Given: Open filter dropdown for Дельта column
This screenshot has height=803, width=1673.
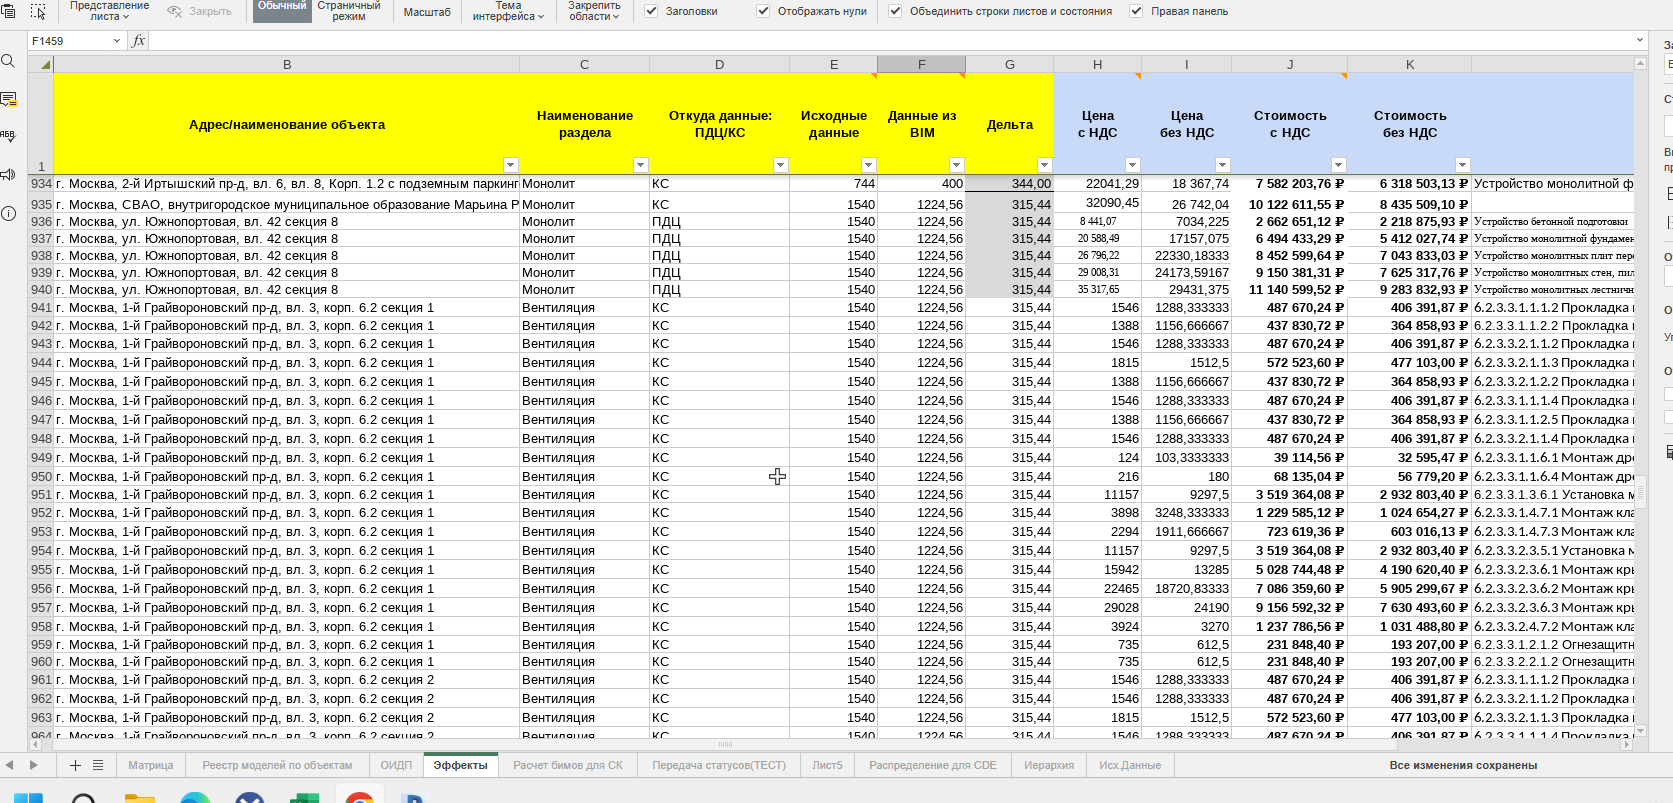Looking at the screenshot, I should click(1044, 165).
